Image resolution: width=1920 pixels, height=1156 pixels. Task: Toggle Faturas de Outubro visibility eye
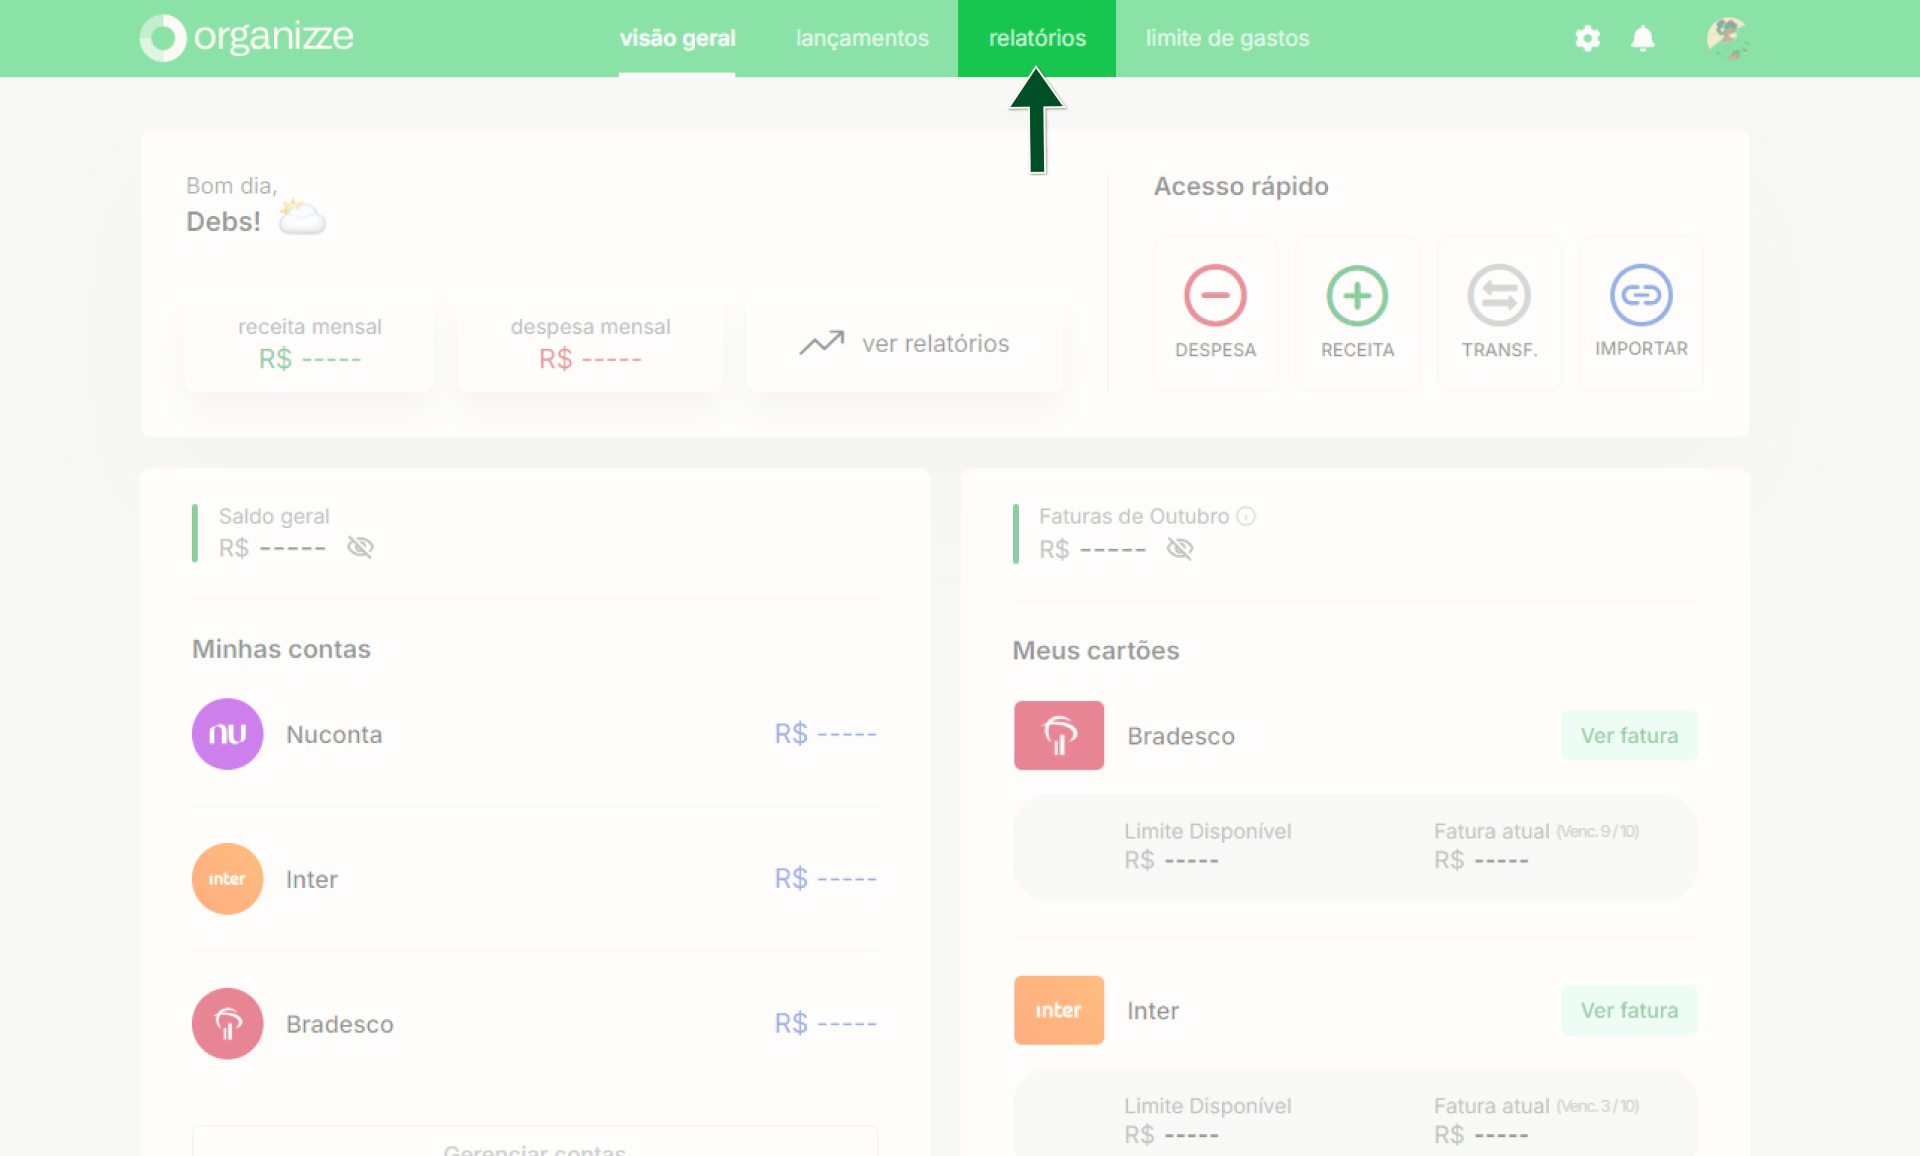1180,548
